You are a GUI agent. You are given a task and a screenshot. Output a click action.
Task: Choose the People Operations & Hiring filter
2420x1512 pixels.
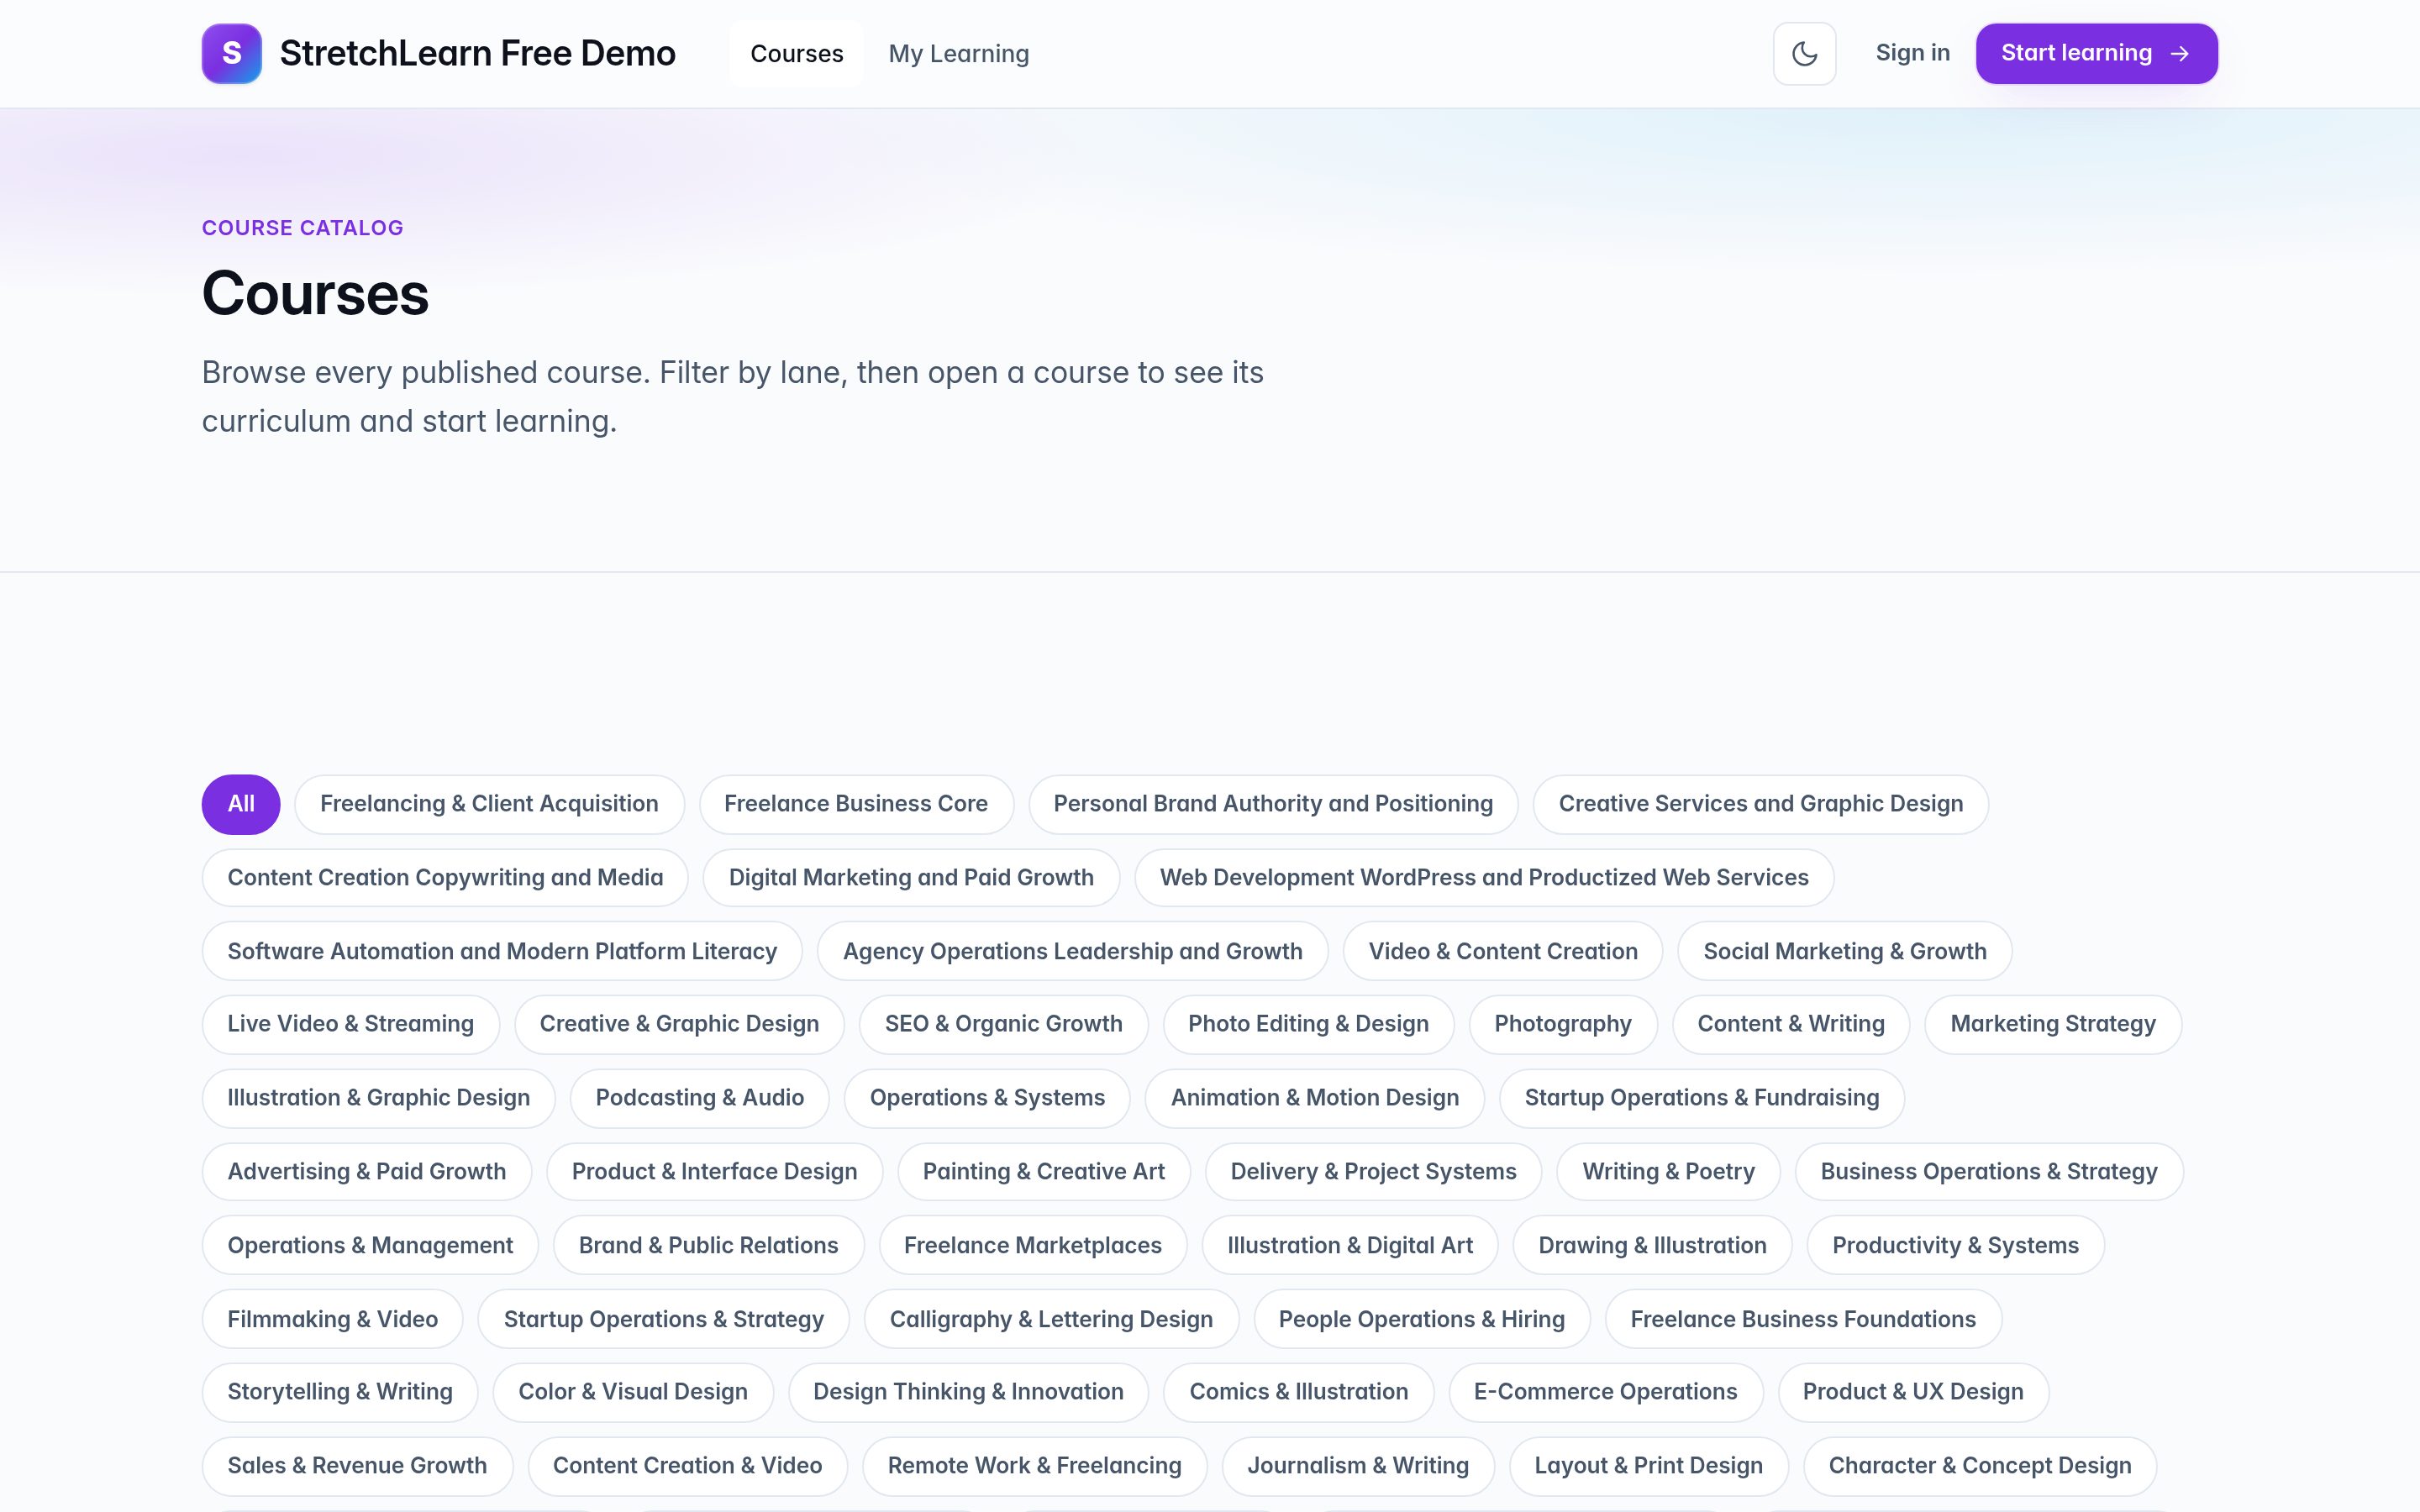(x=1421, y=1320)
